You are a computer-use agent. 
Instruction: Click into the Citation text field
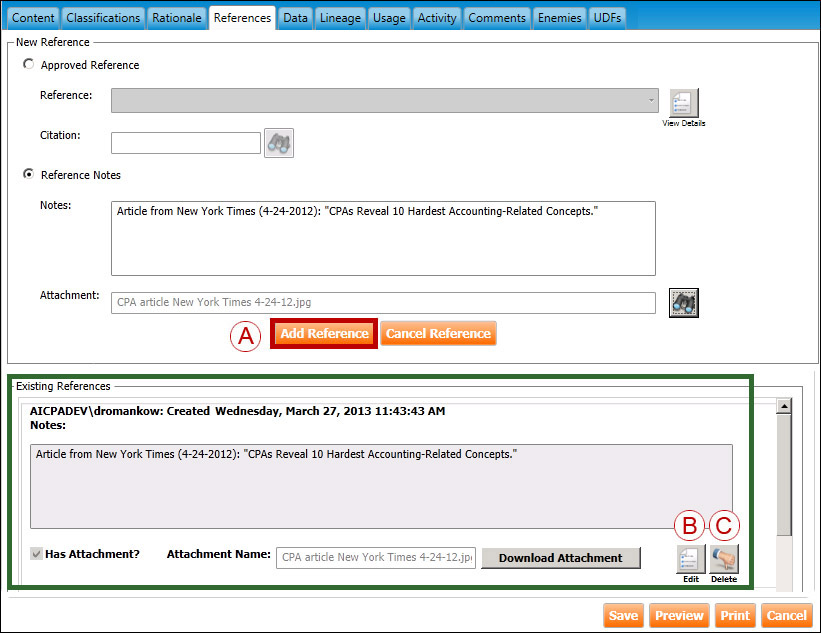click(x=186, y=143)
